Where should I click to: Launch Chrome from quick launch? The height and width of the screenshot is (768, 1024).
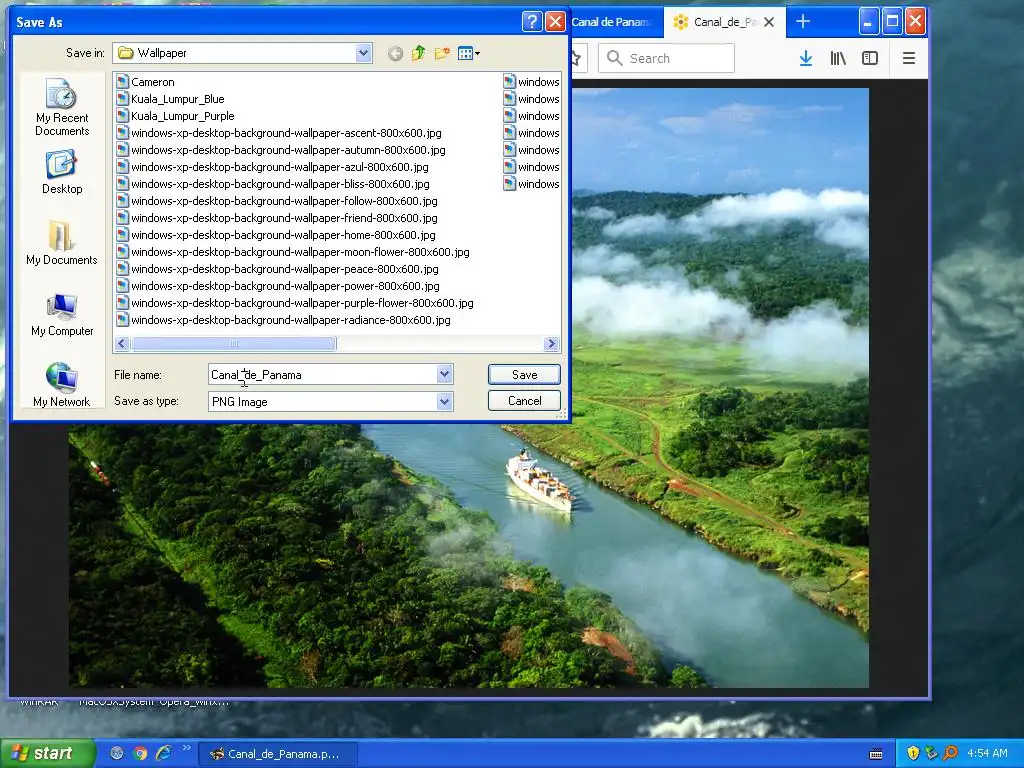click(x=140, y=753)
